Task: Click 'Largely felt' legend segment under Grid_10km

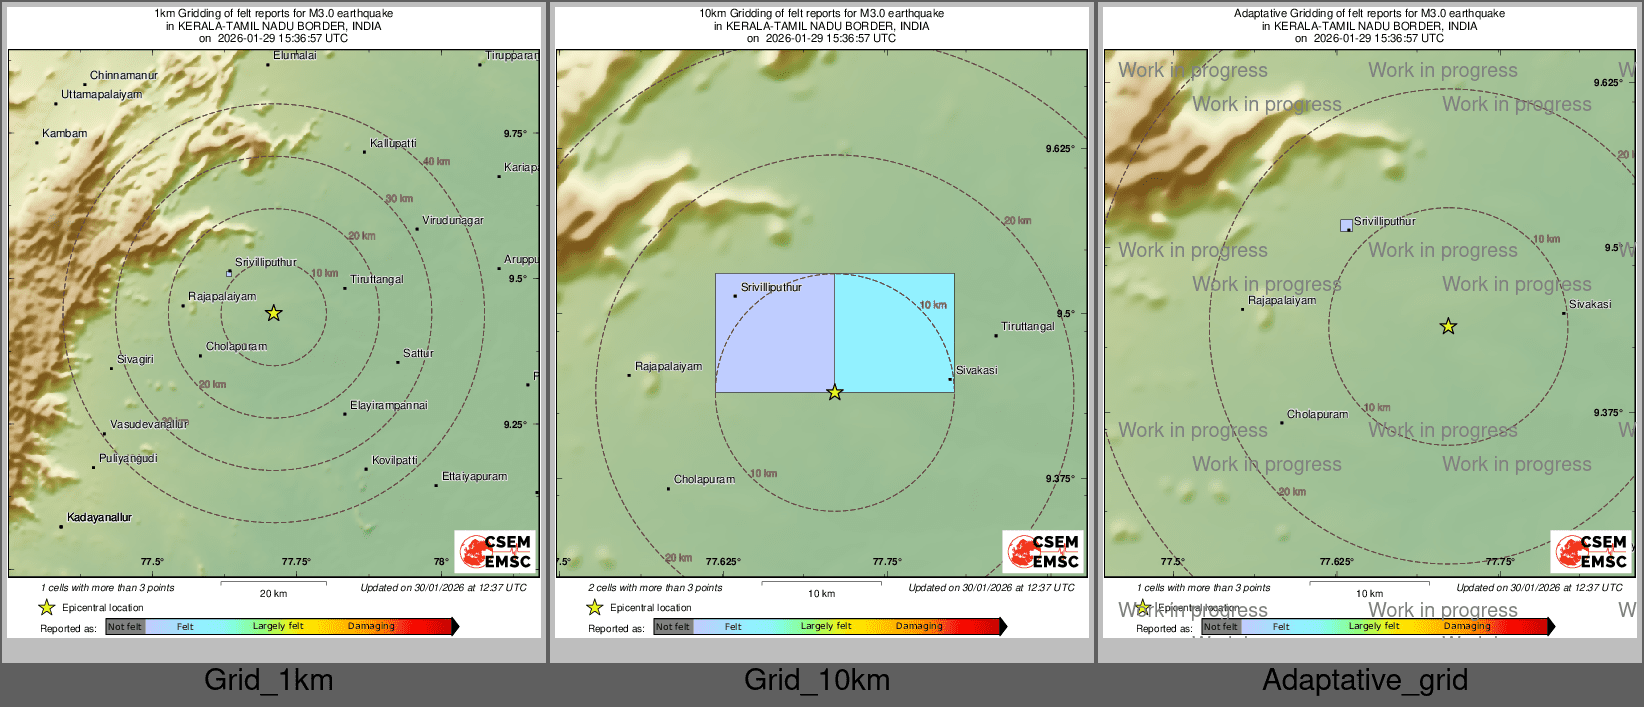Action: 826,626
